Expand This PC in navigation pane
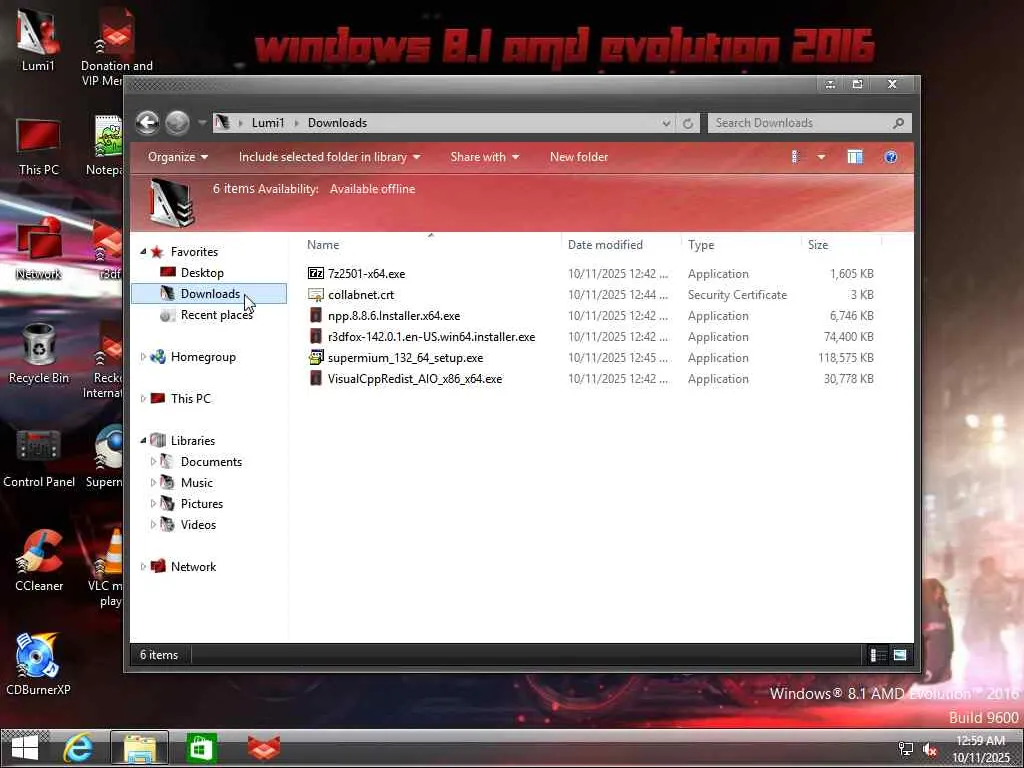 (143, 398)
